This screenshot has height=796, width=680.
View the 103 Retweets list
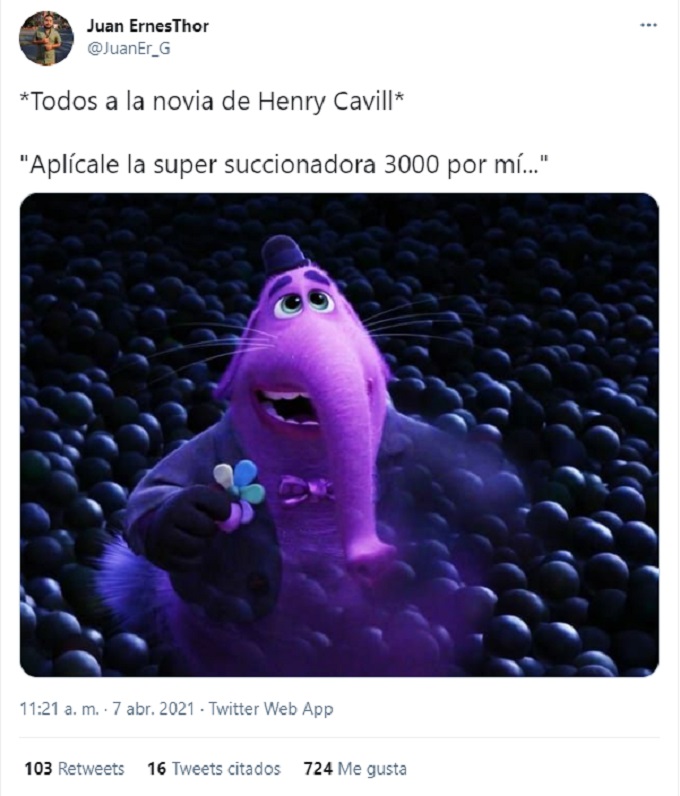[74, 769]
